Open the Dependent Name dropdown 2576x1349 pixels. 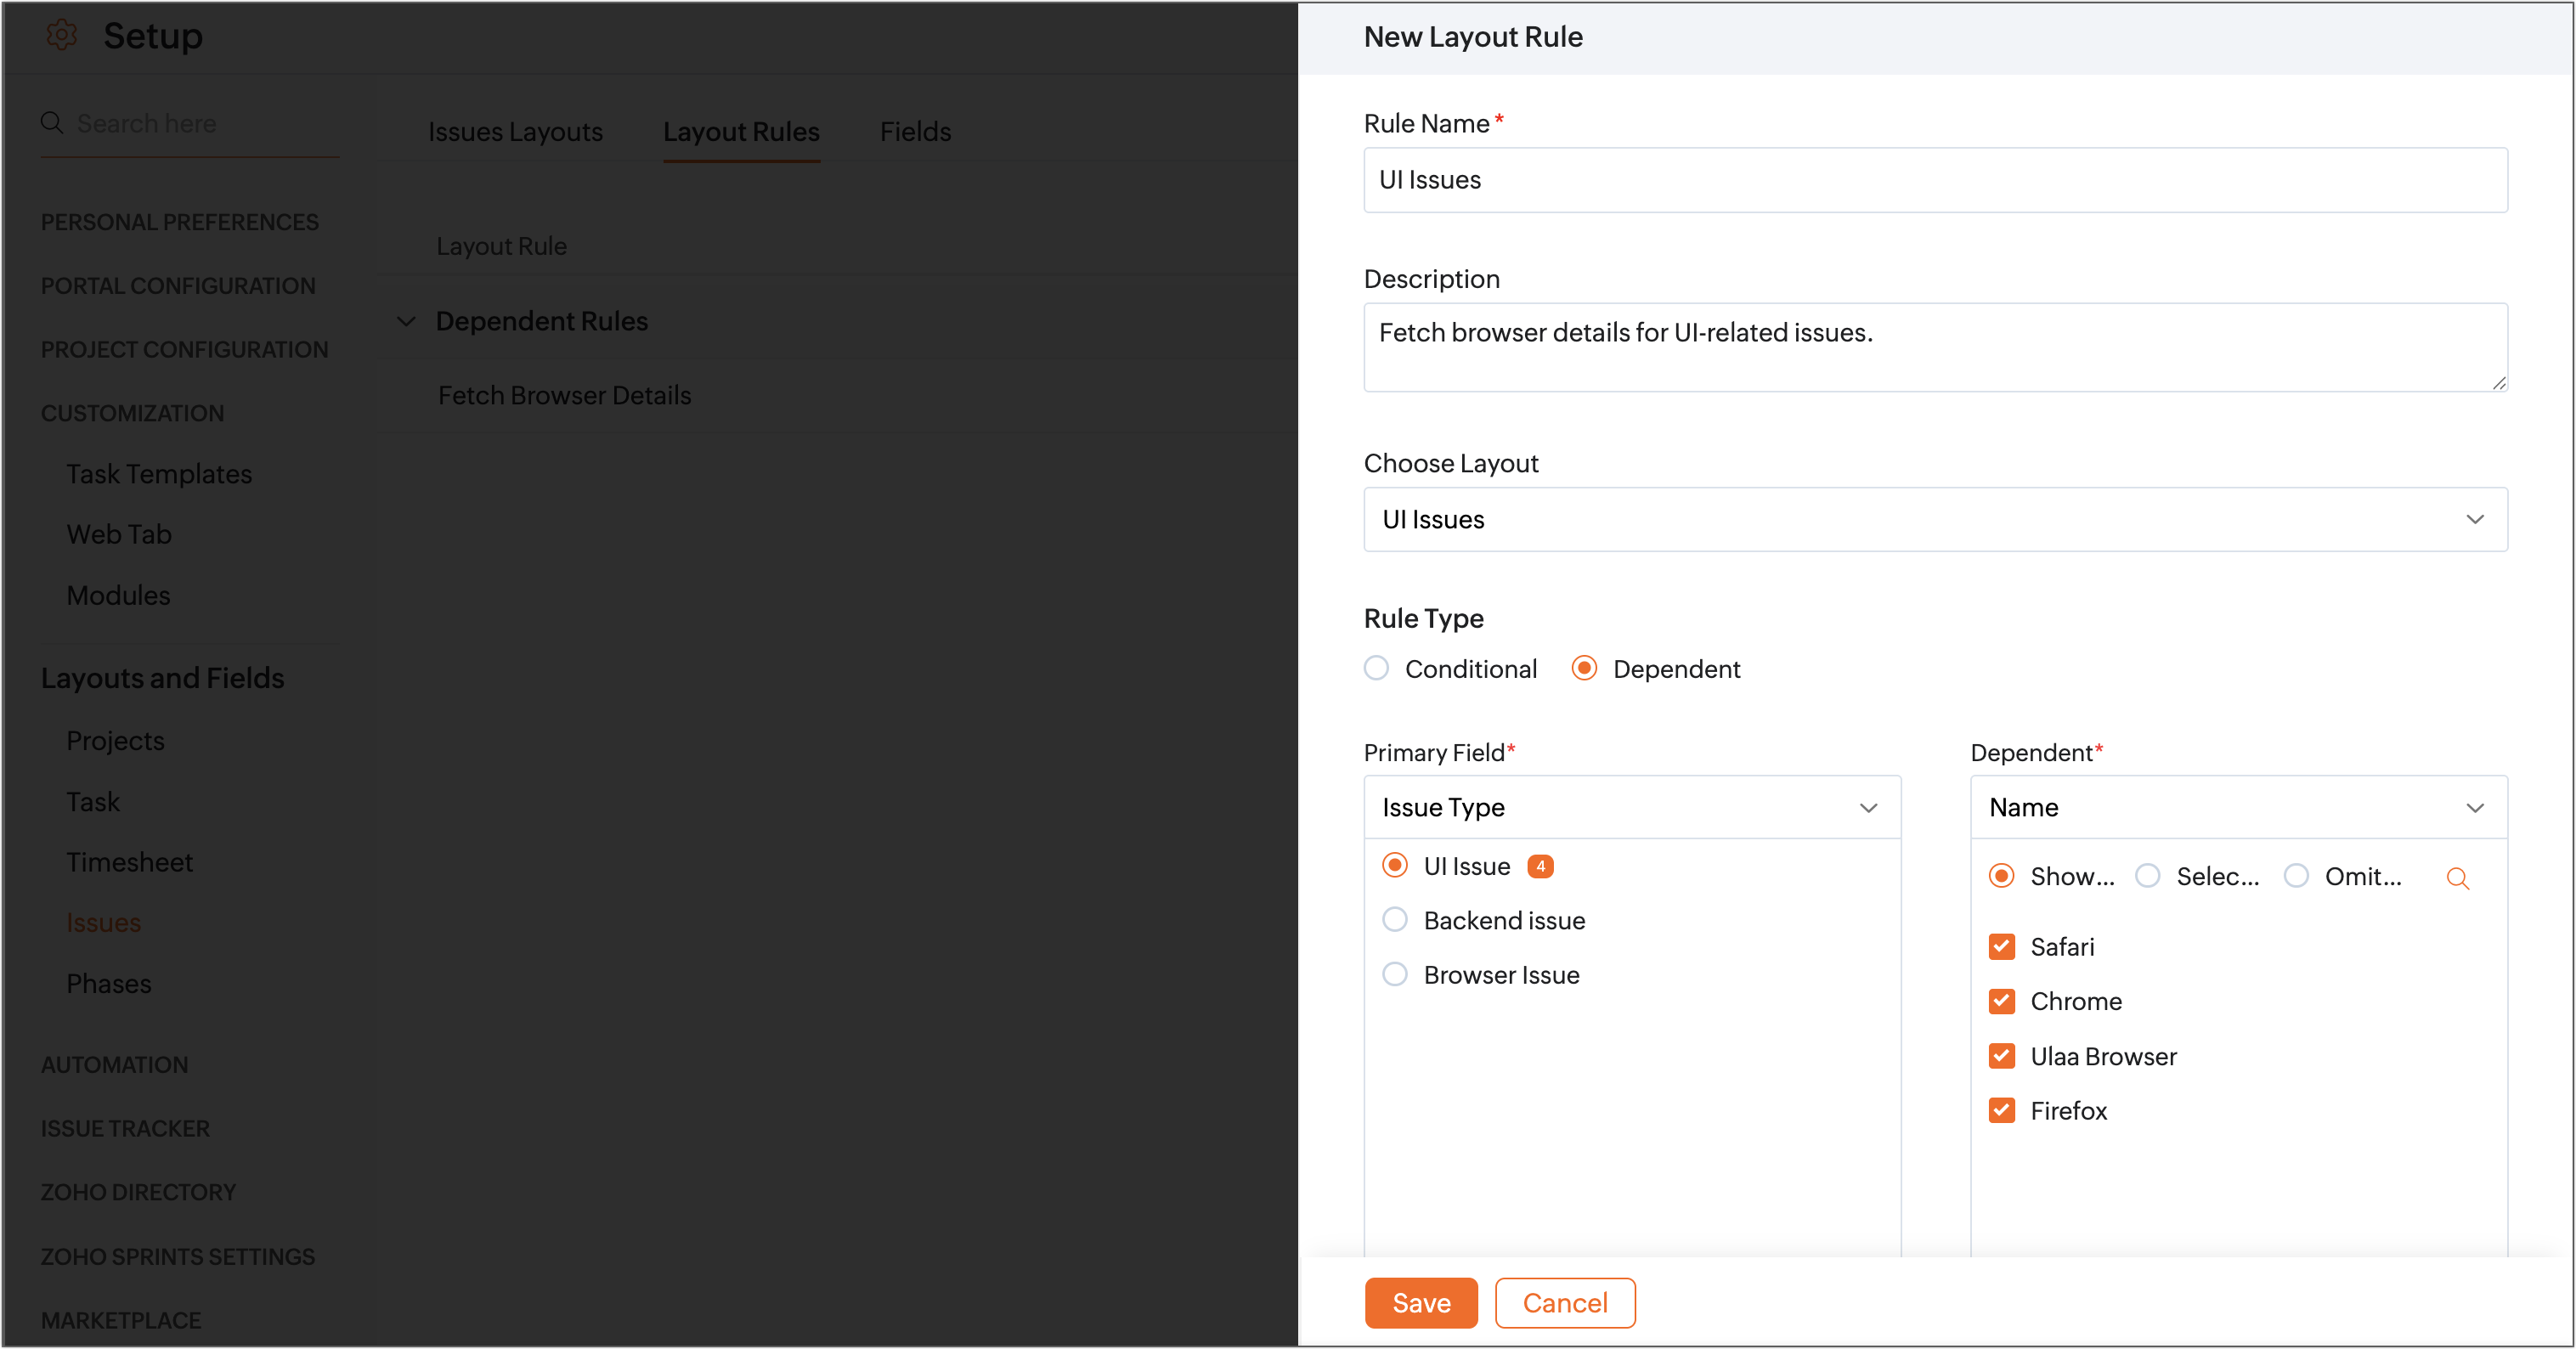pos(2238,807)
